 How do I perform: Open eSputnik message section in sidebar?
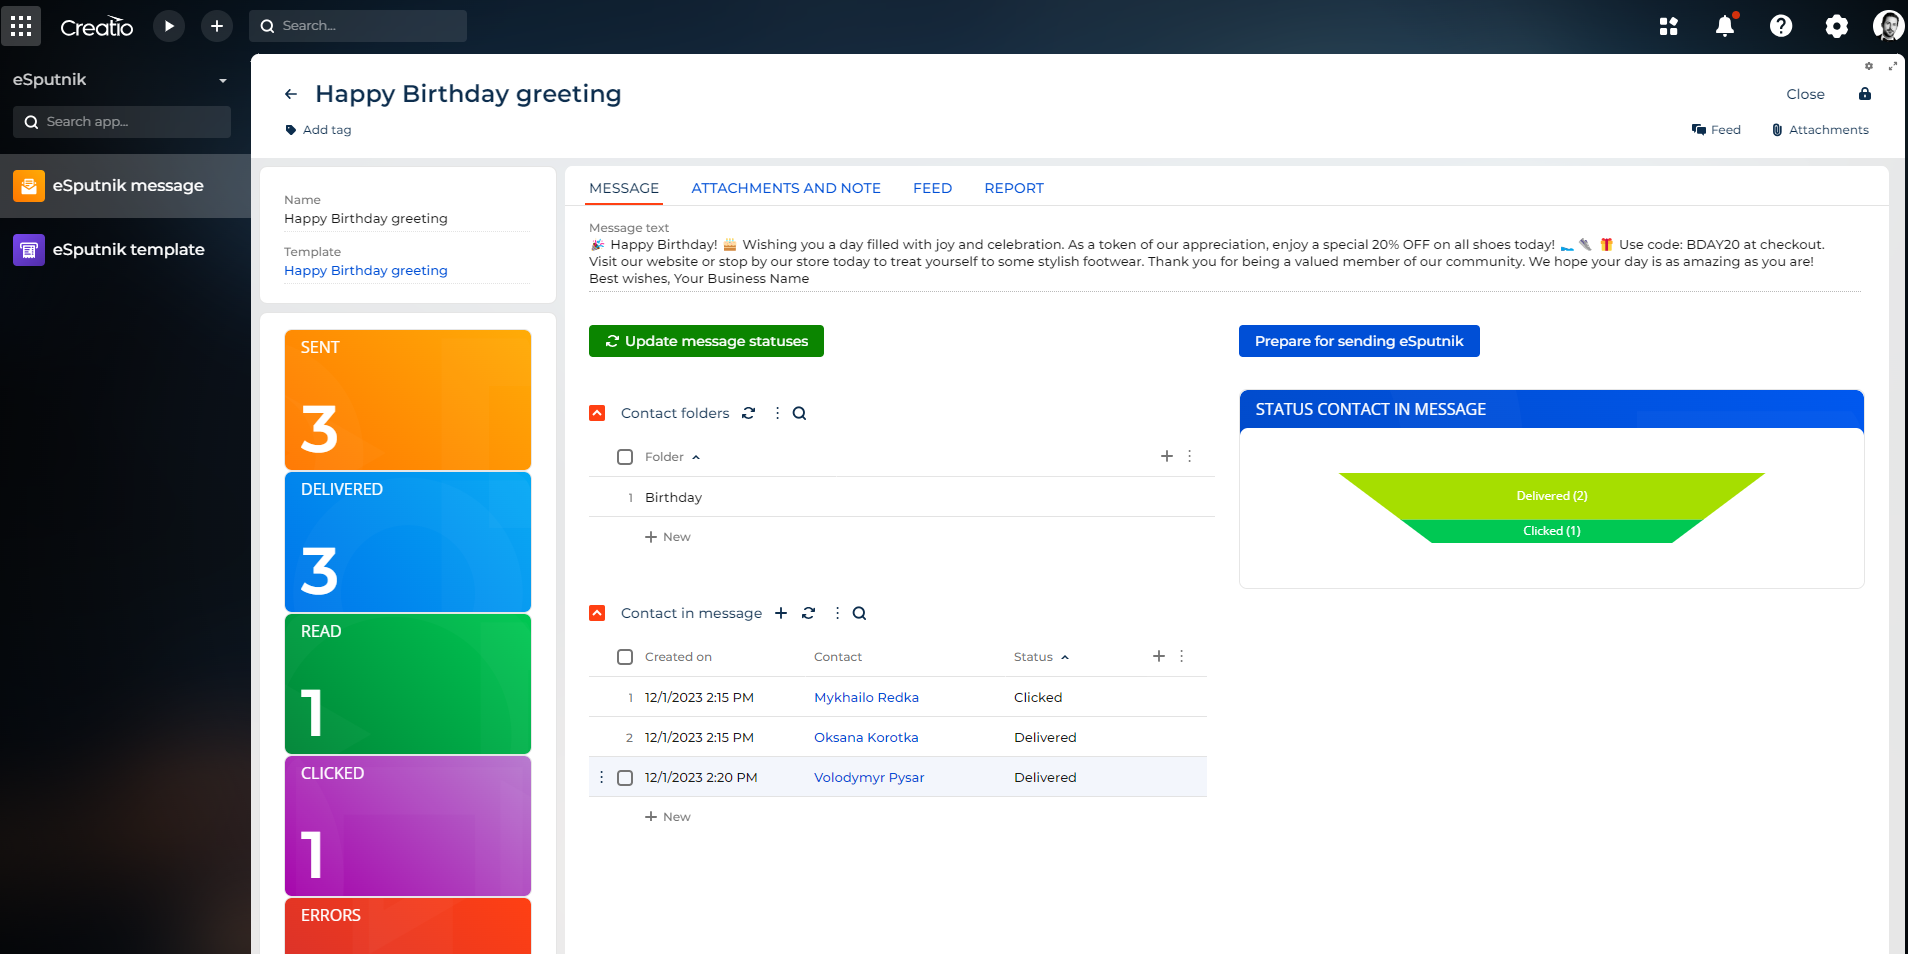(125, 186)
